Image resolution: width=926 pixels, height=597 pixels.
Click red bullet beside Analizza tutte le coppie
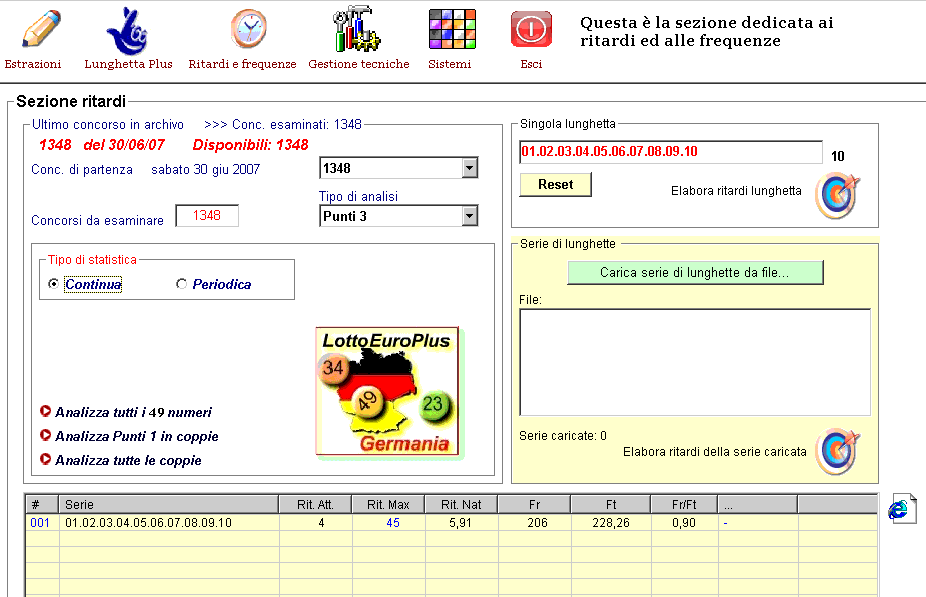45,459
